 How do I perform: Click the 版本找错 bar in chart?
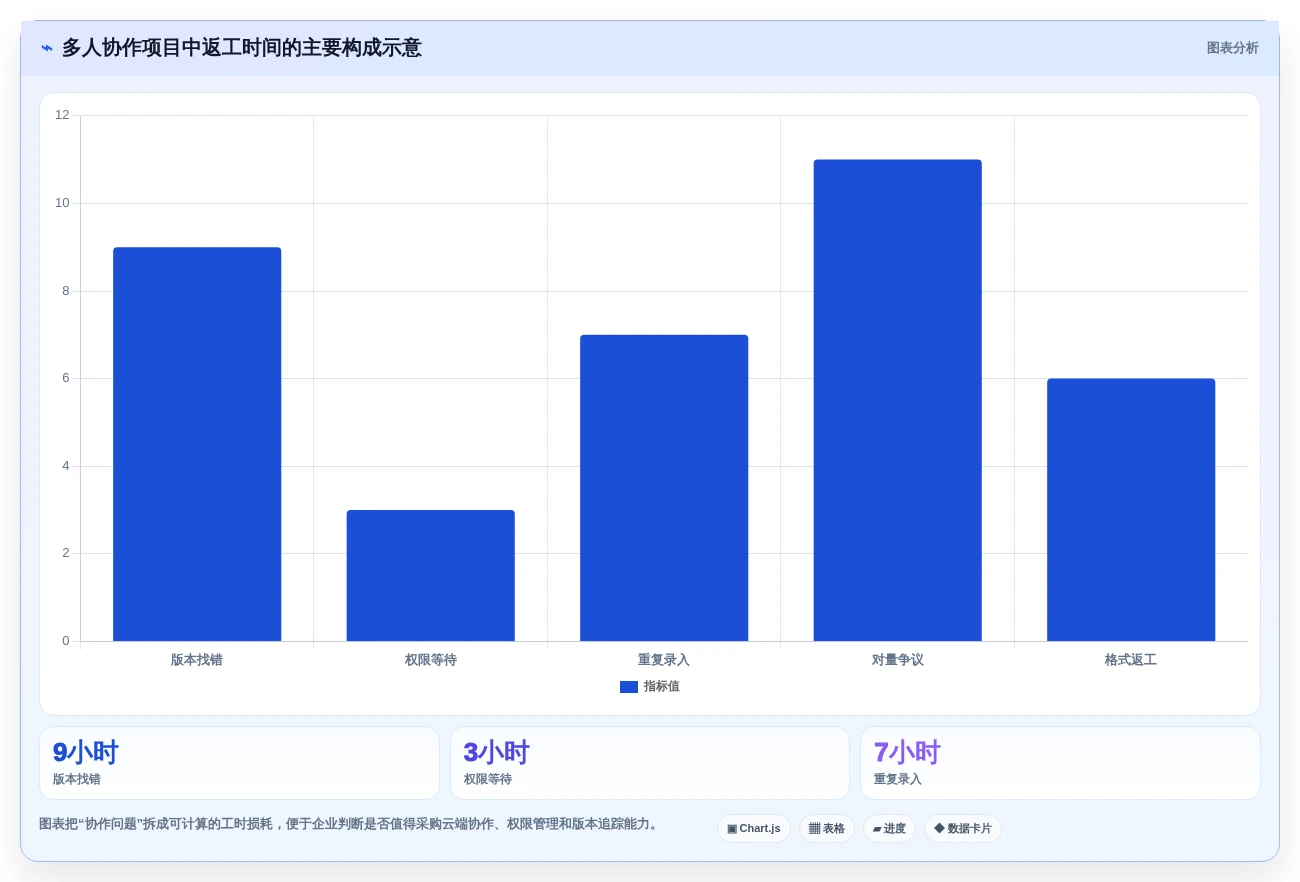(x=197, y=444)
